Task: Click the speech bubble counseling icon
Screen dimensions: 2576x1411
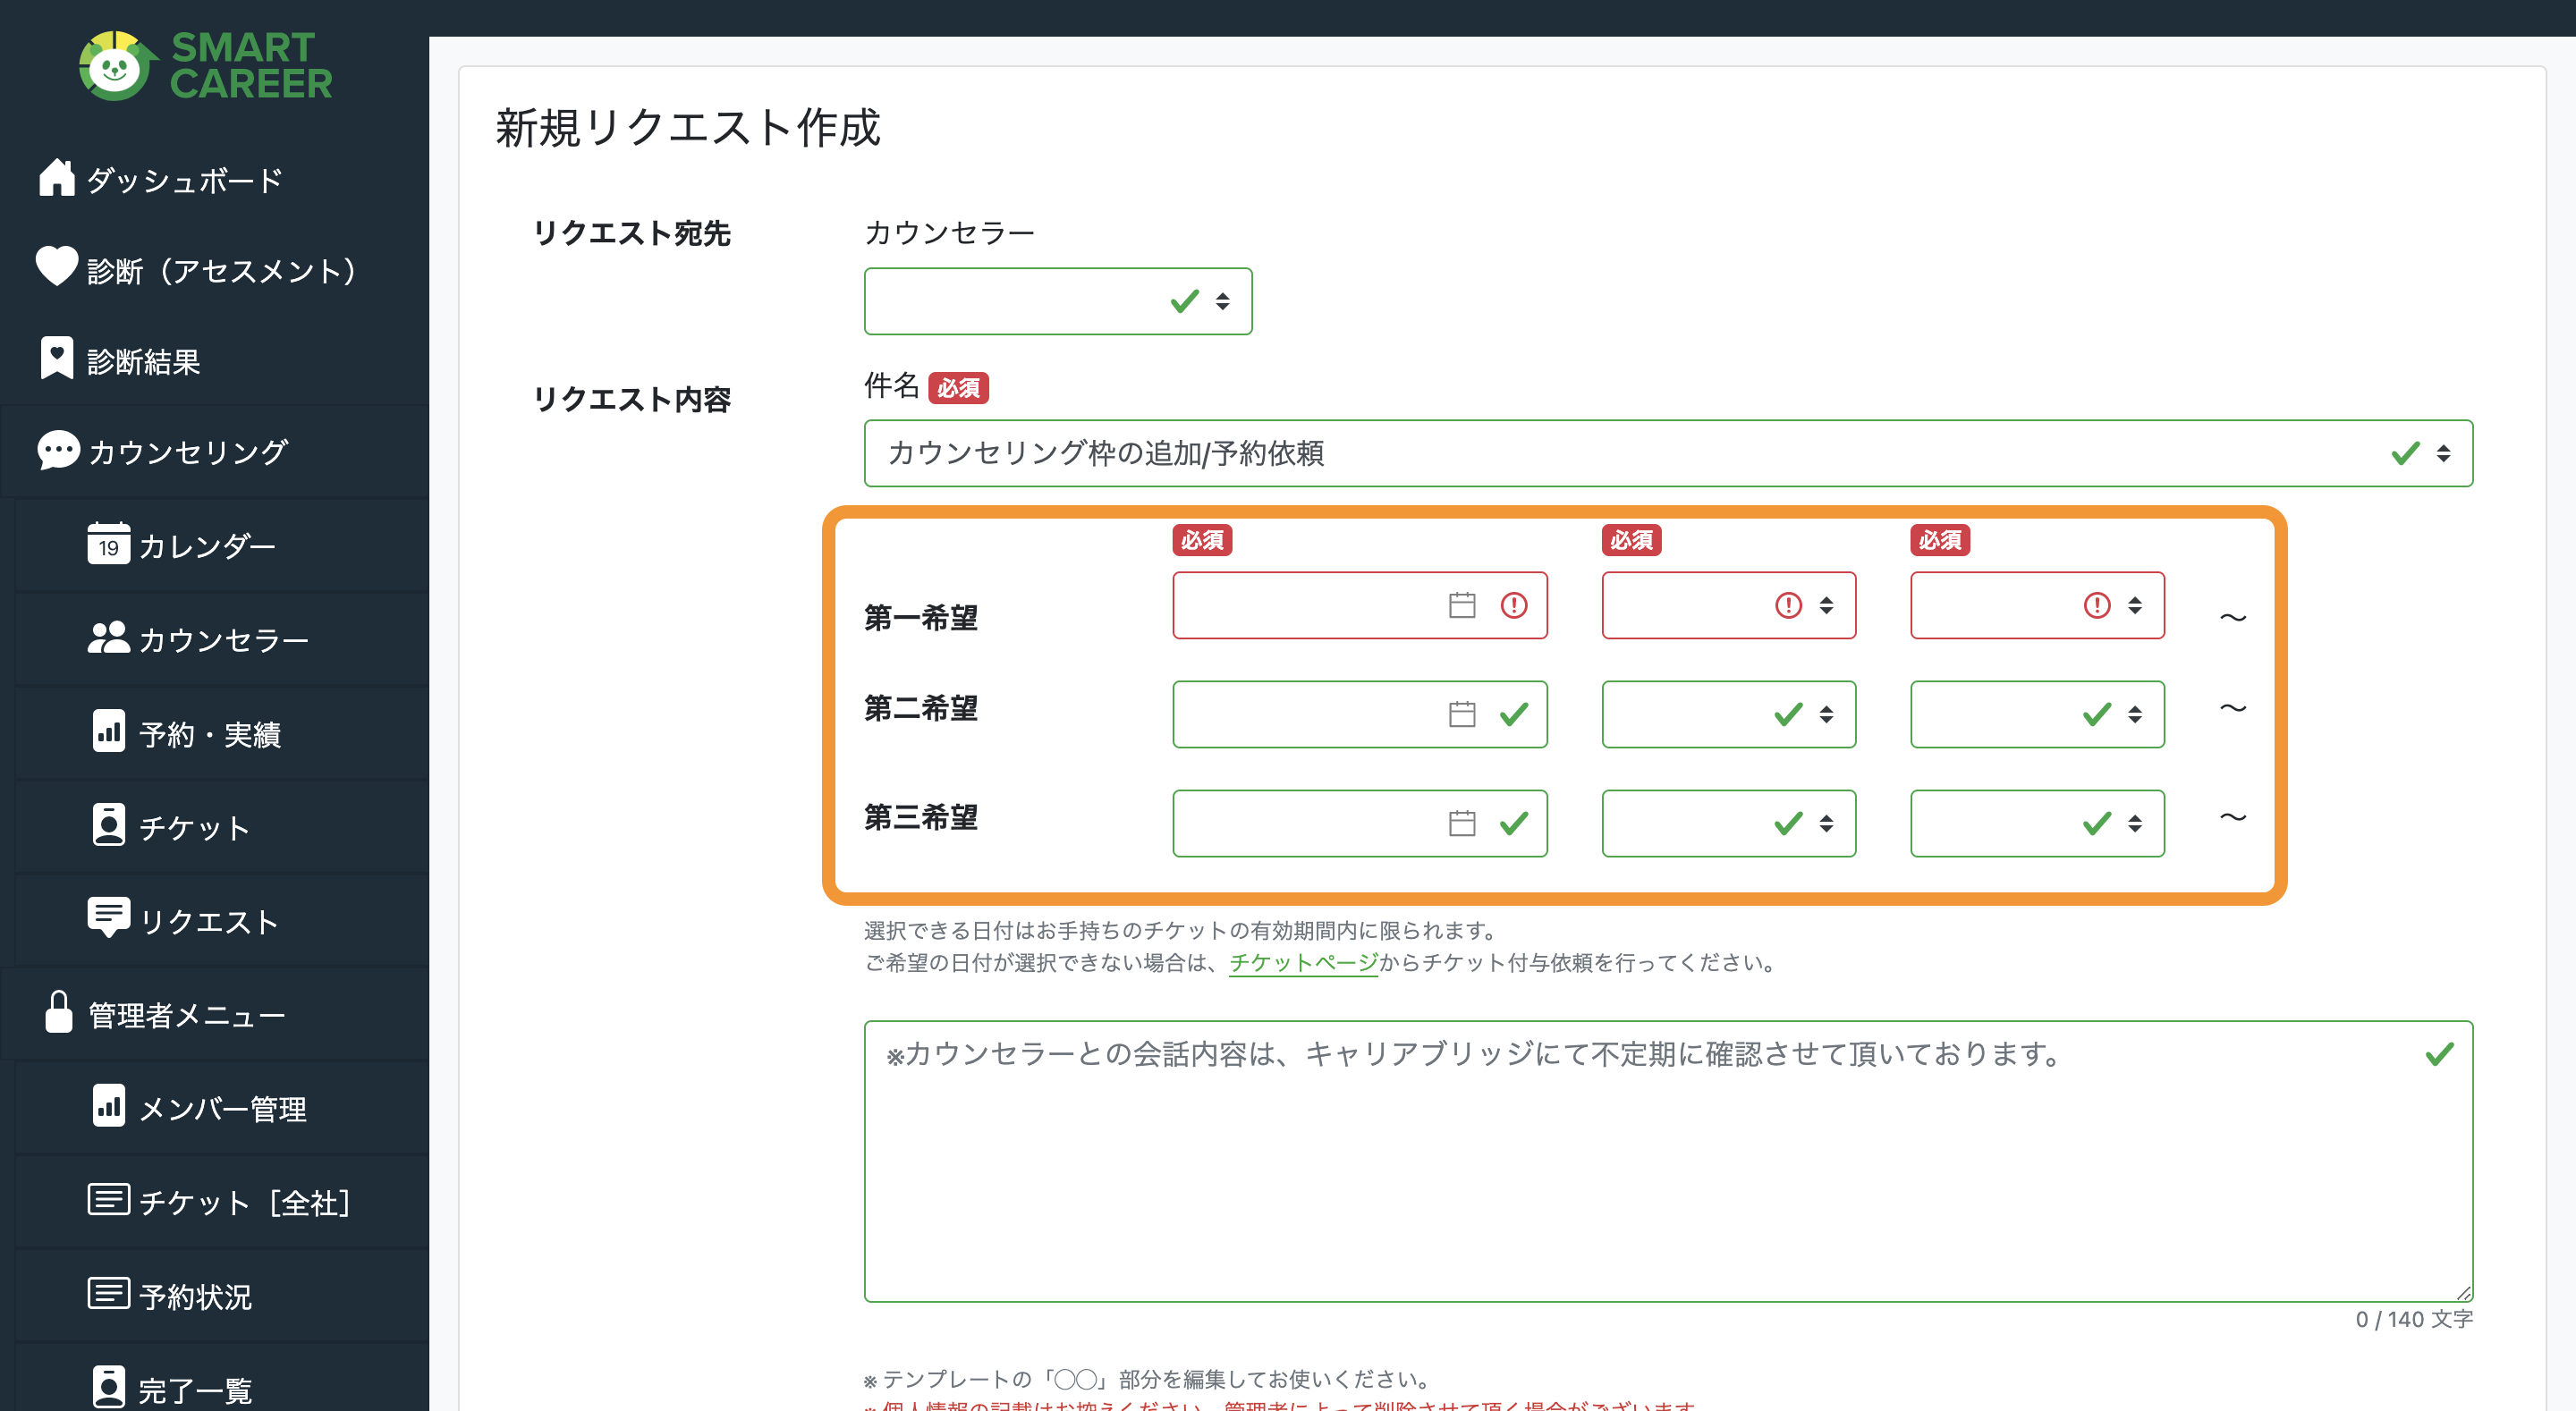Action: [x=58, y=450]
